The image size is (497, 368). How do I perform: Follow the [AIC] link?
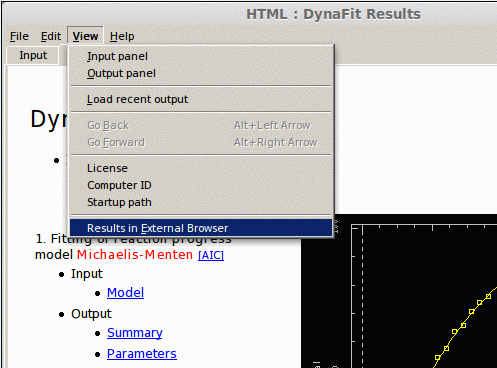[211, 255]
